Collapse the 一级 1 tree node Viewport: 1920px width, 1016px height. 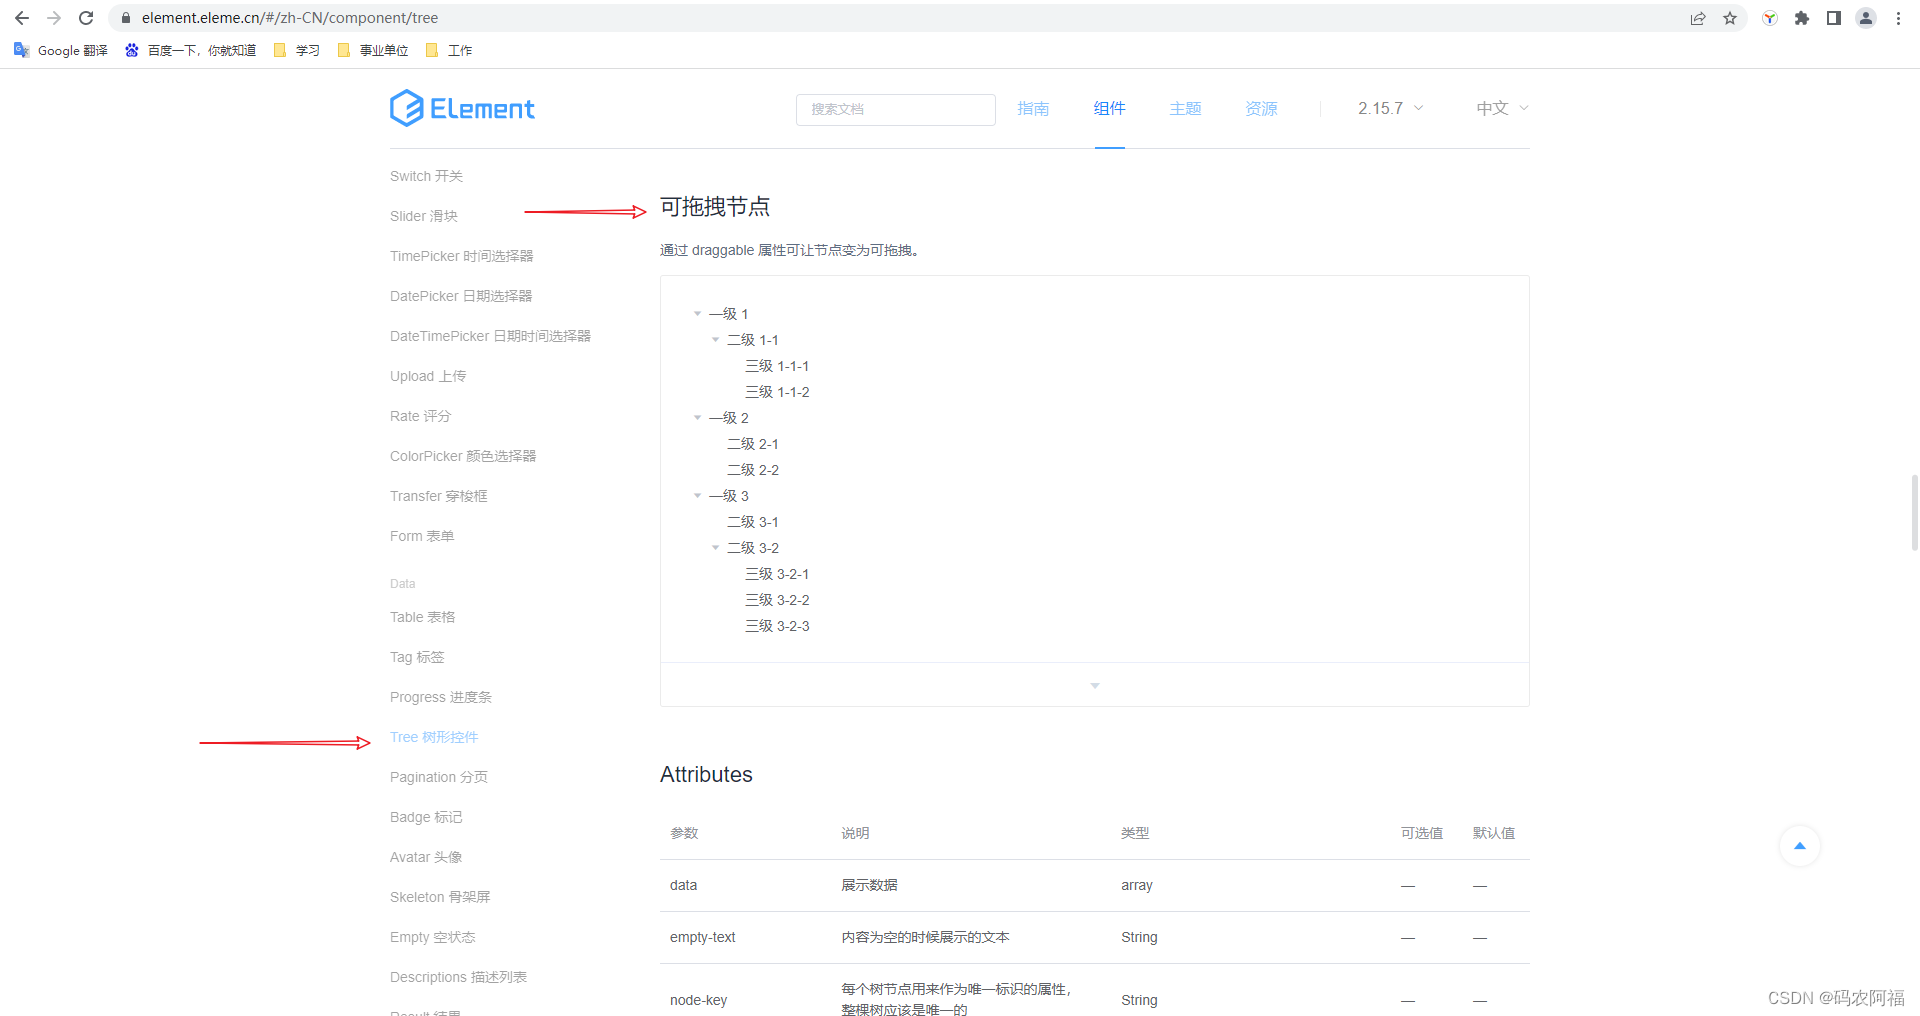coord(698,314)
